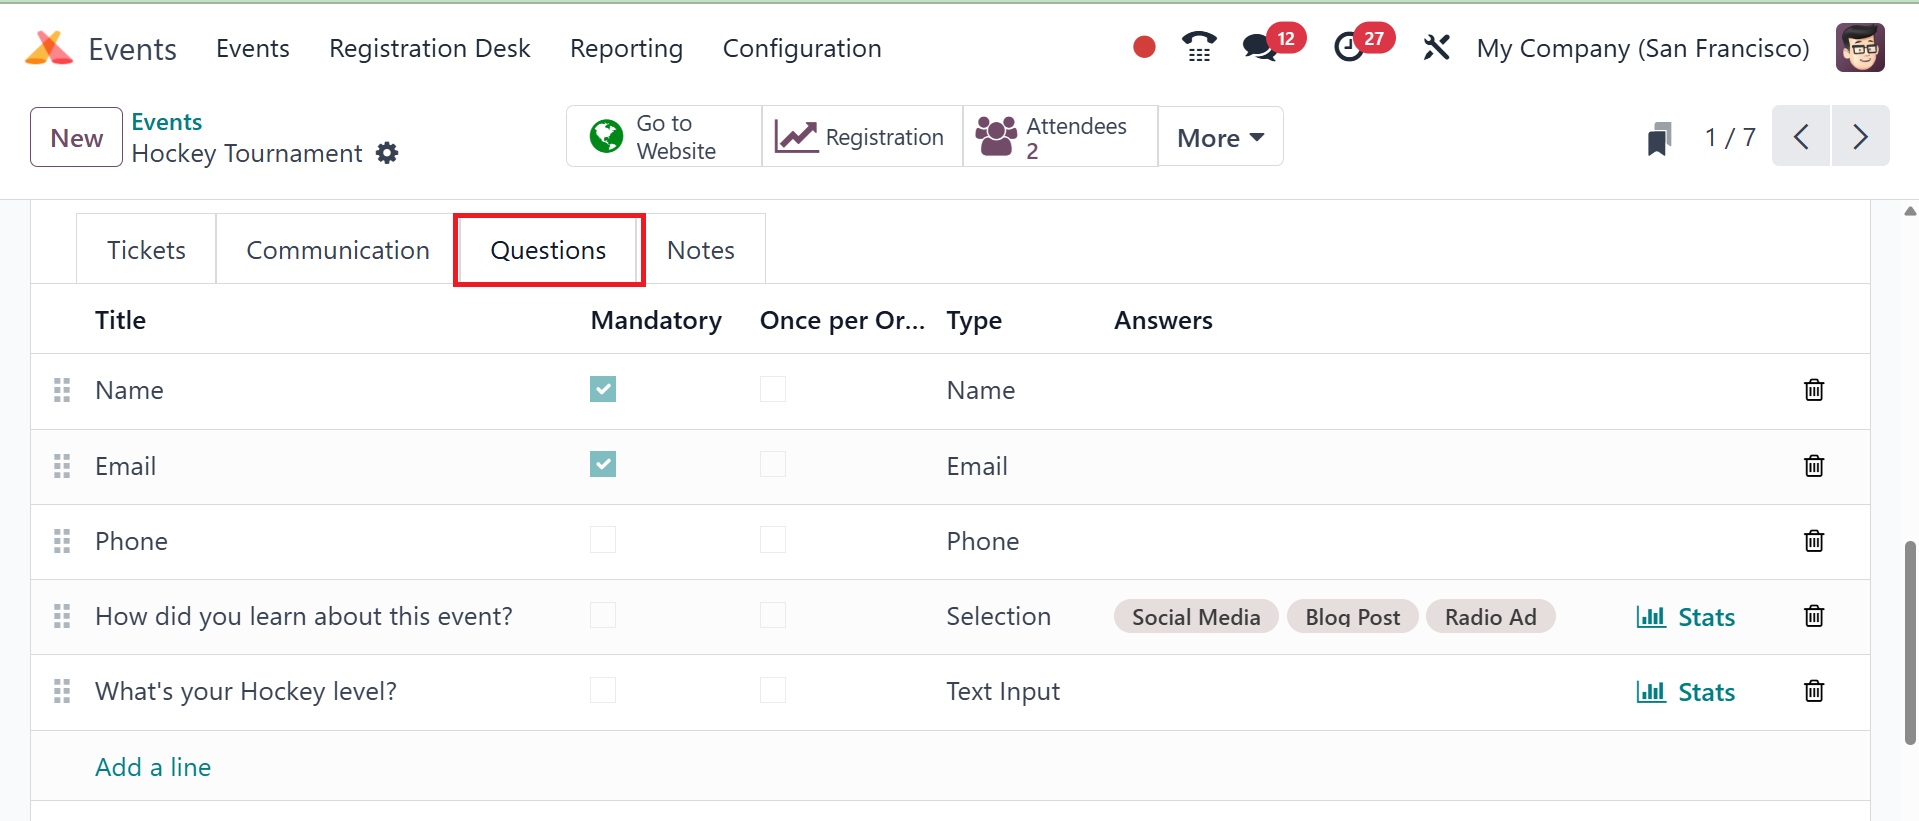Open the VoIP phone dialer icon
The height and width of the screenshot is (821, 1919).
tap(1198, 47)
